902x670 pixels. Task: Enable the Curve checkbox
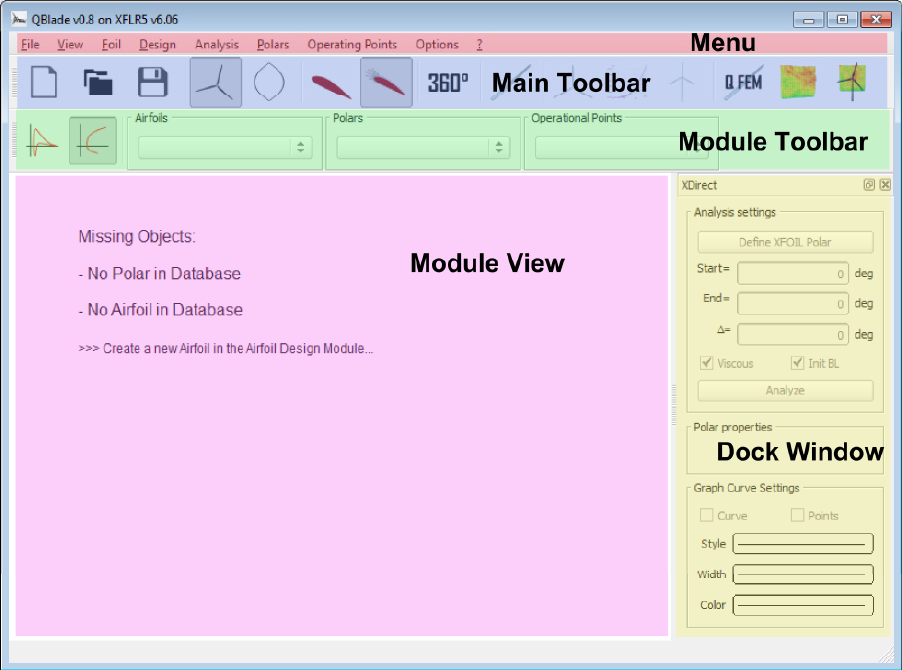[706, 515]
